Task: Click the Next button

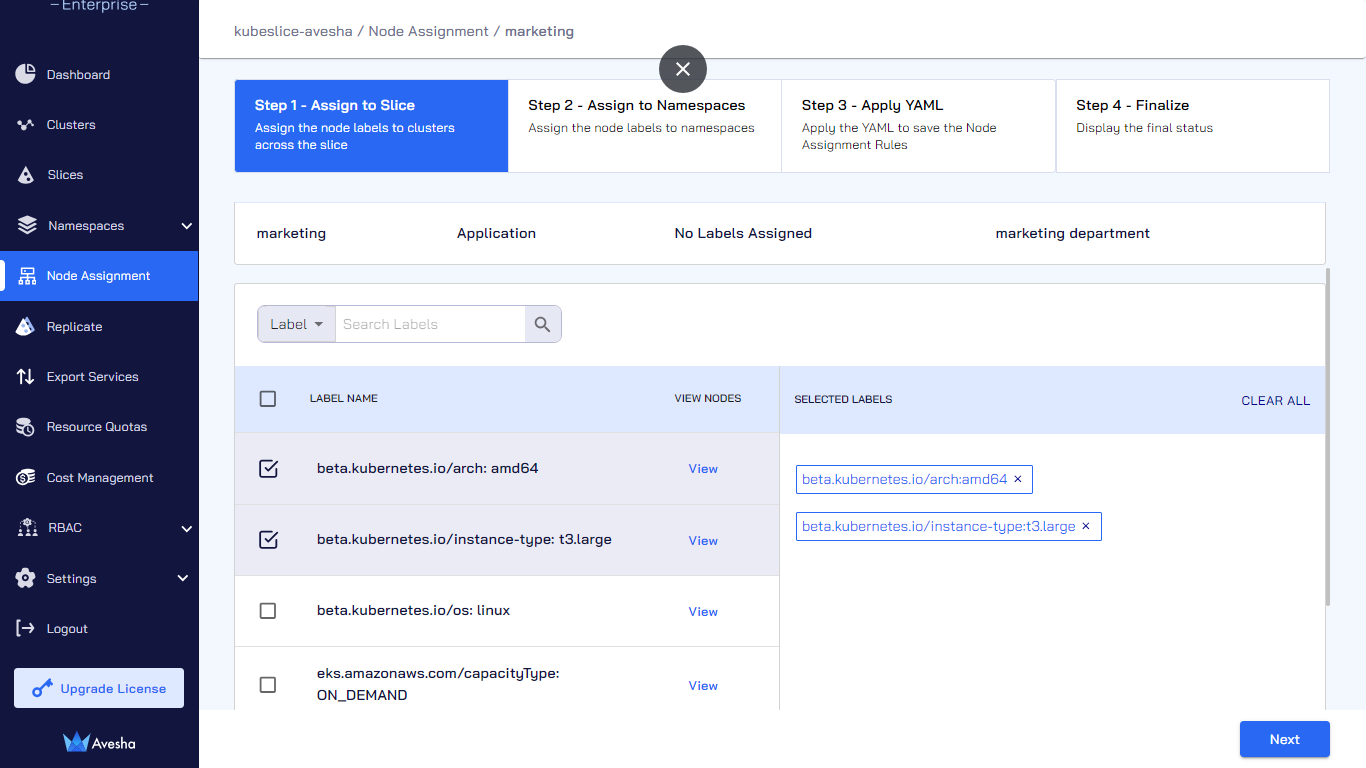Action: pyautogui.click(x=1285, y=739)
